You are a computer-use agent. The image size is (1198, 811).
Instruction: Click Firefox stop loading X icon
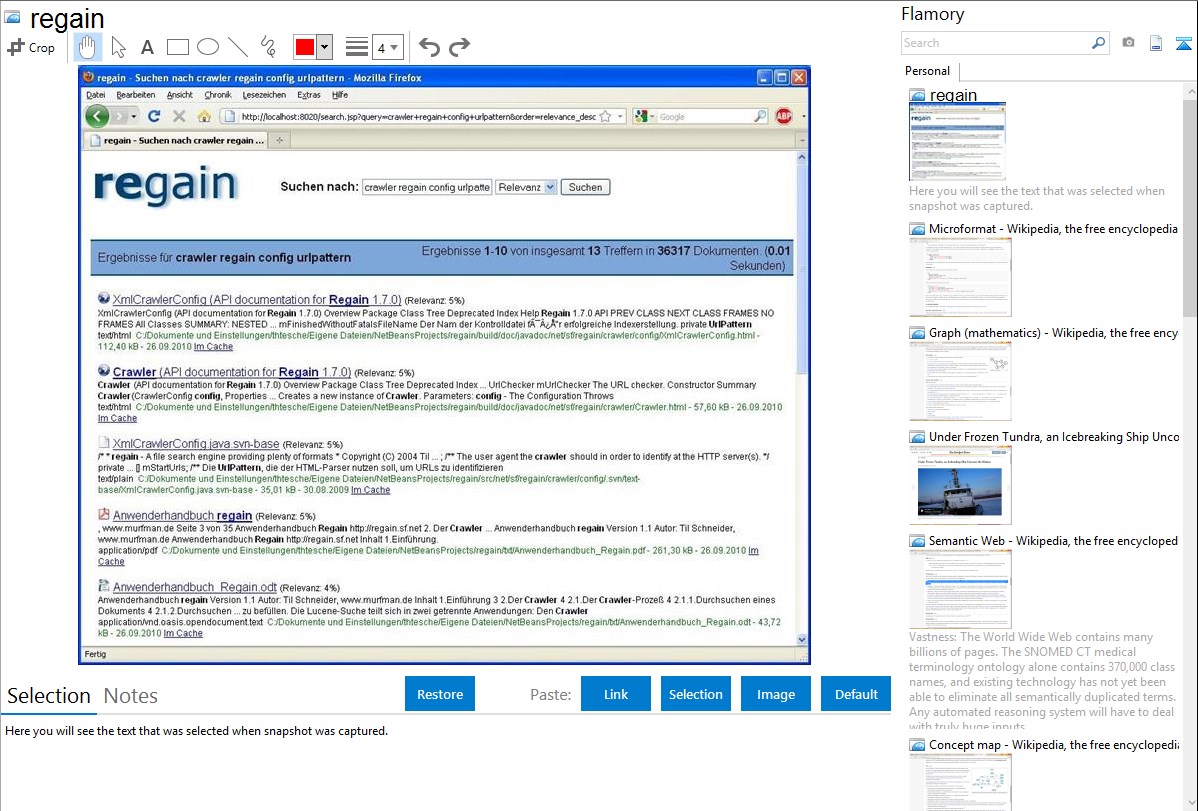point(179,116)
